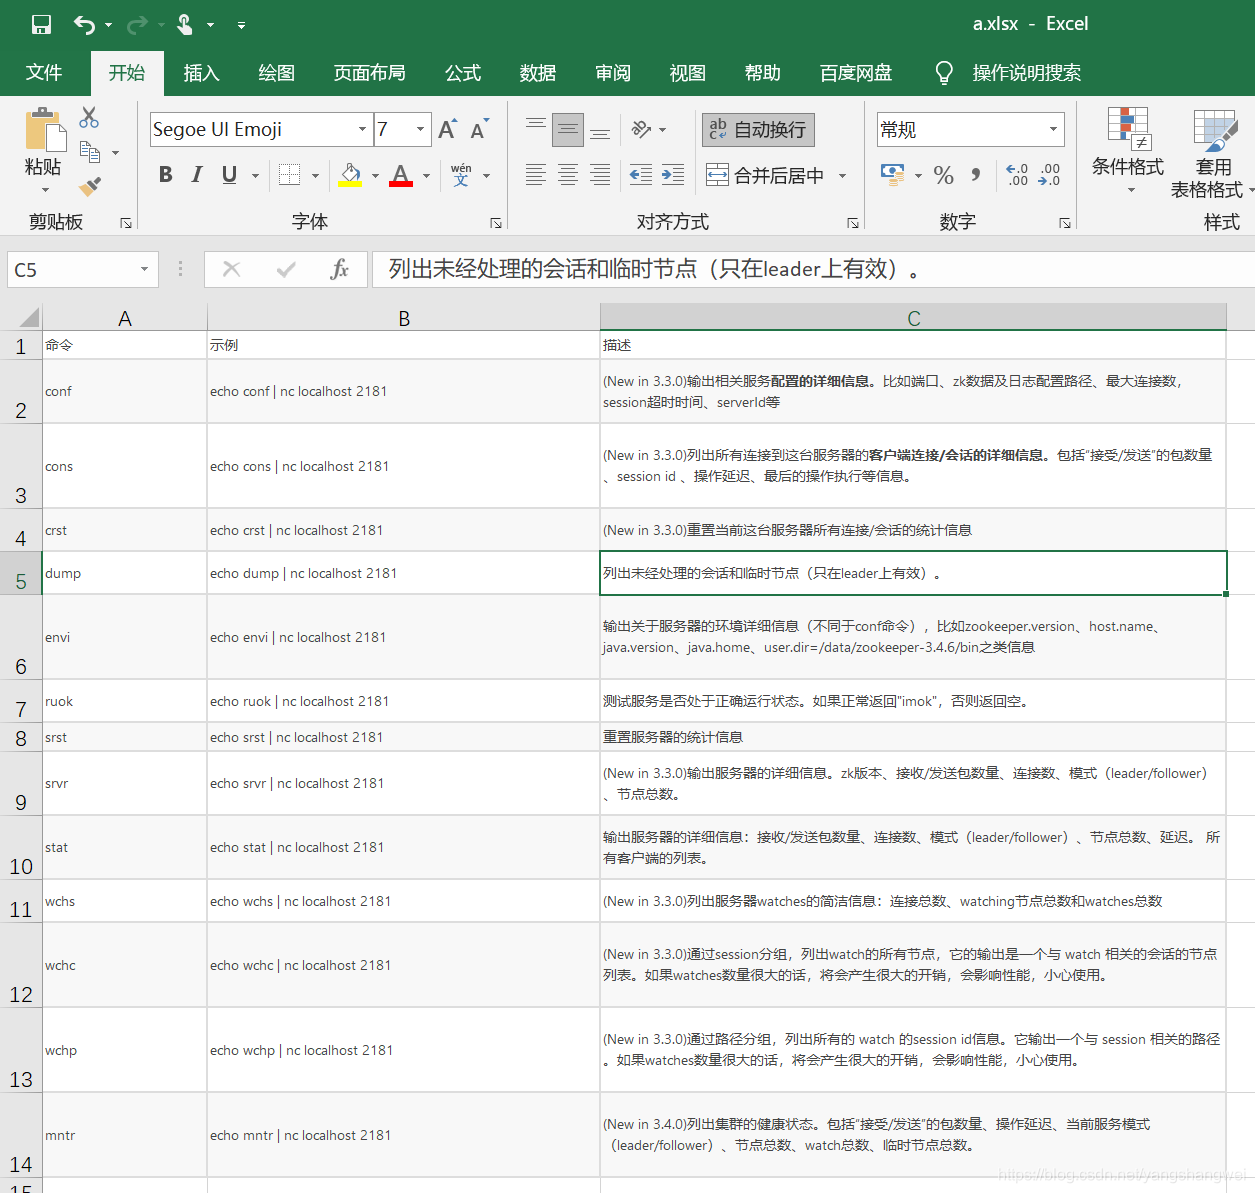
Task: Open the 文件 file tab
Action: [44, 73]
